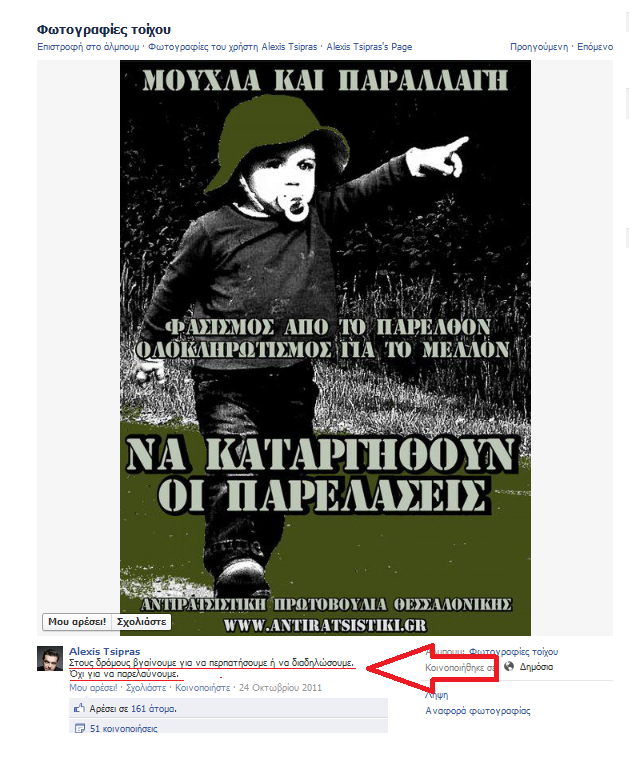Open the Alexis Tsipras's Page link
The image size is (640, 766).
tap(369, 47)
